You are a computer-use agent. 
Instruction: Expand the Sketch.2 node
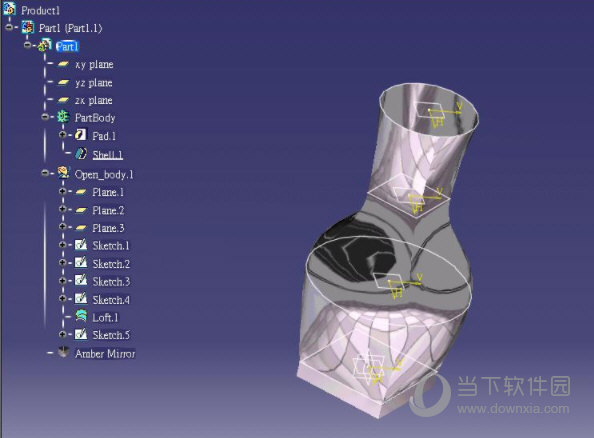pos(63,263)
